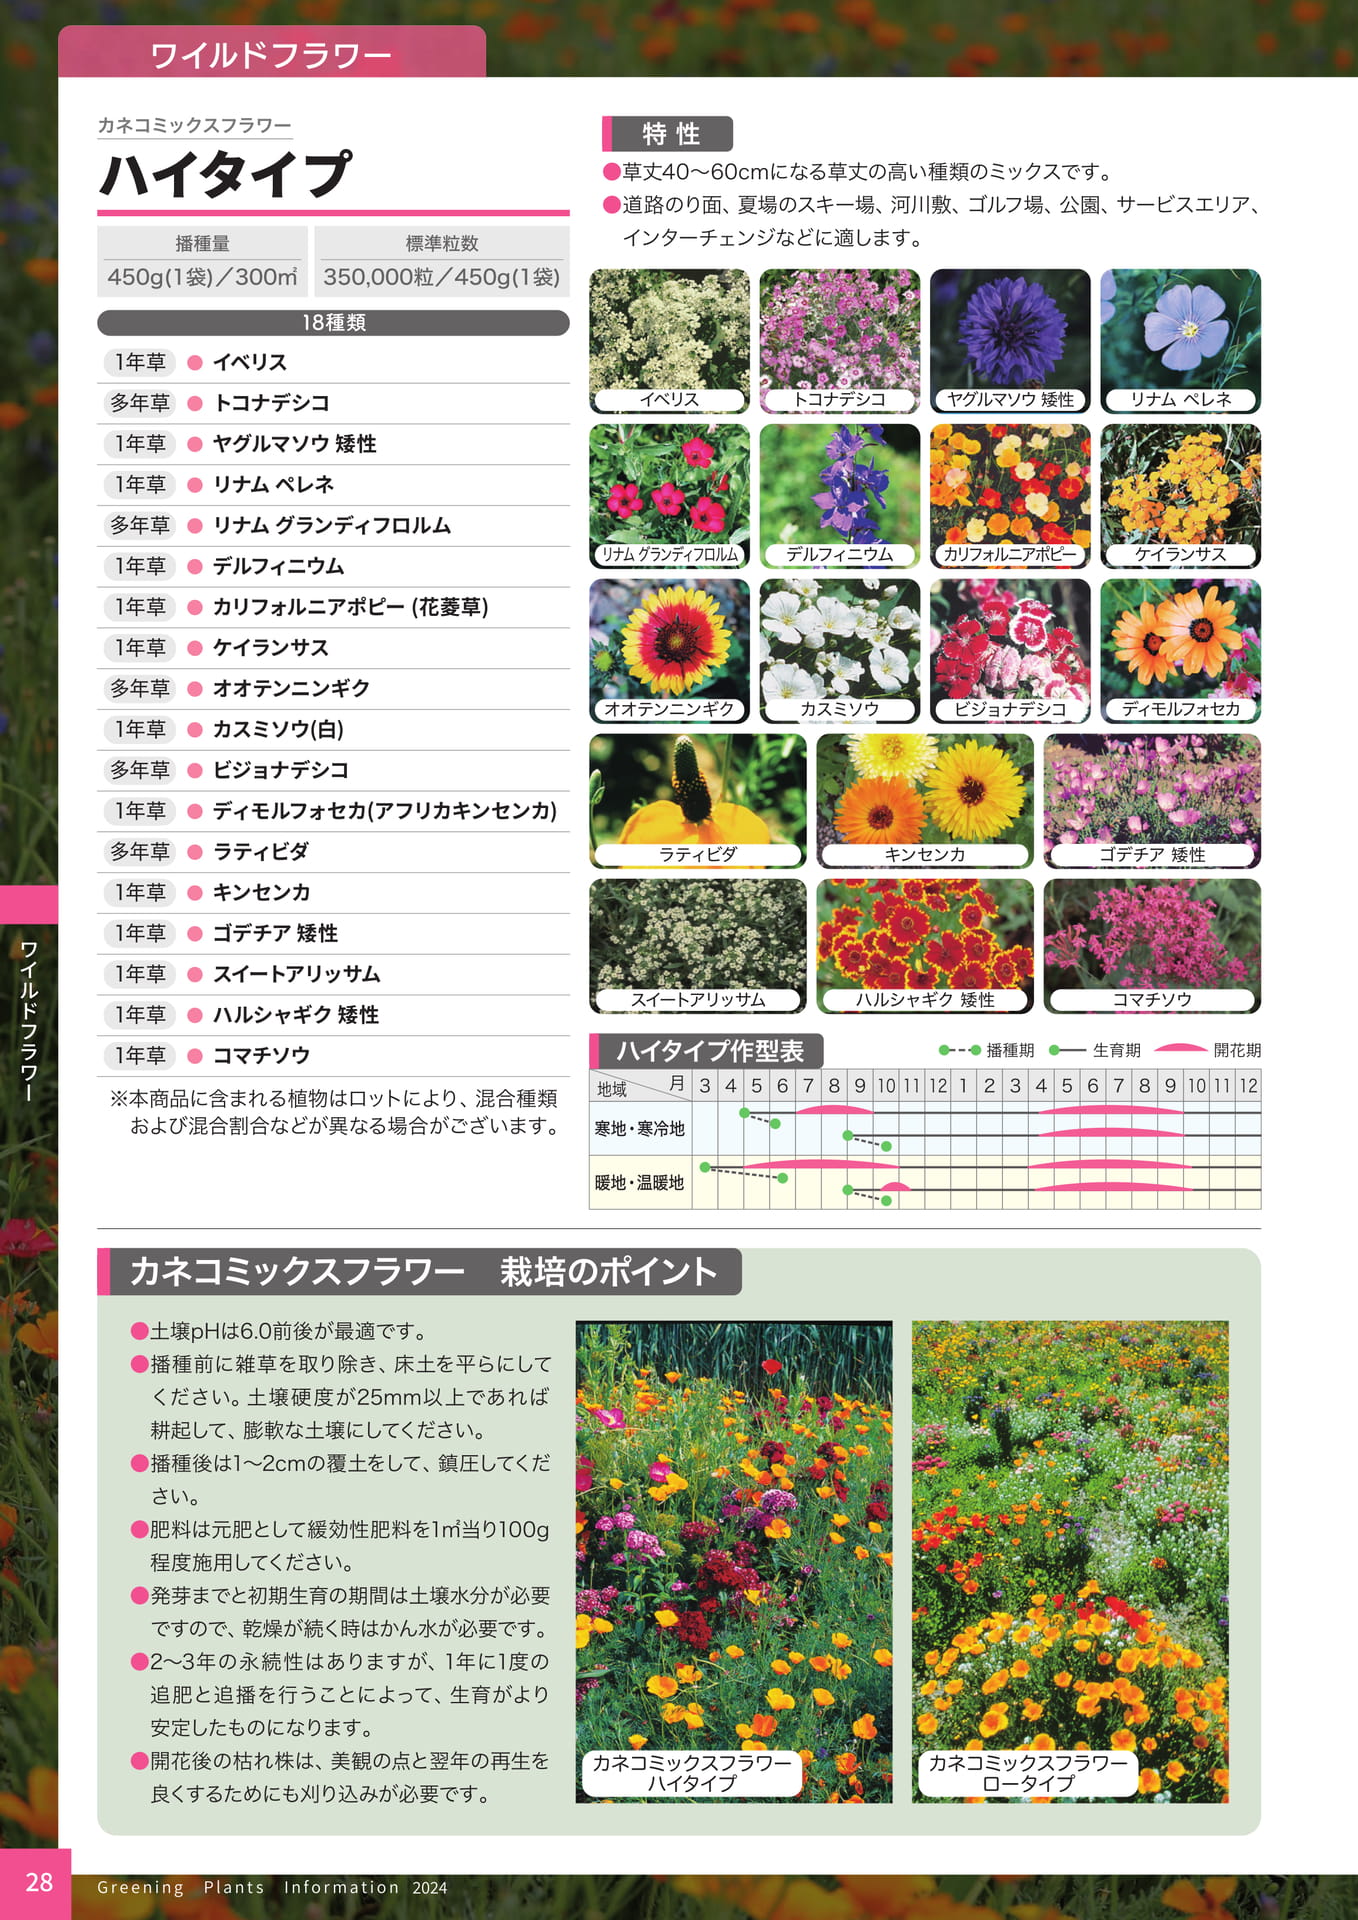The width and height of the screenshot is (1358, 1920).
Task: Click the 標準粒数 value 350,000粒
Action: click(x=442, y=277)
